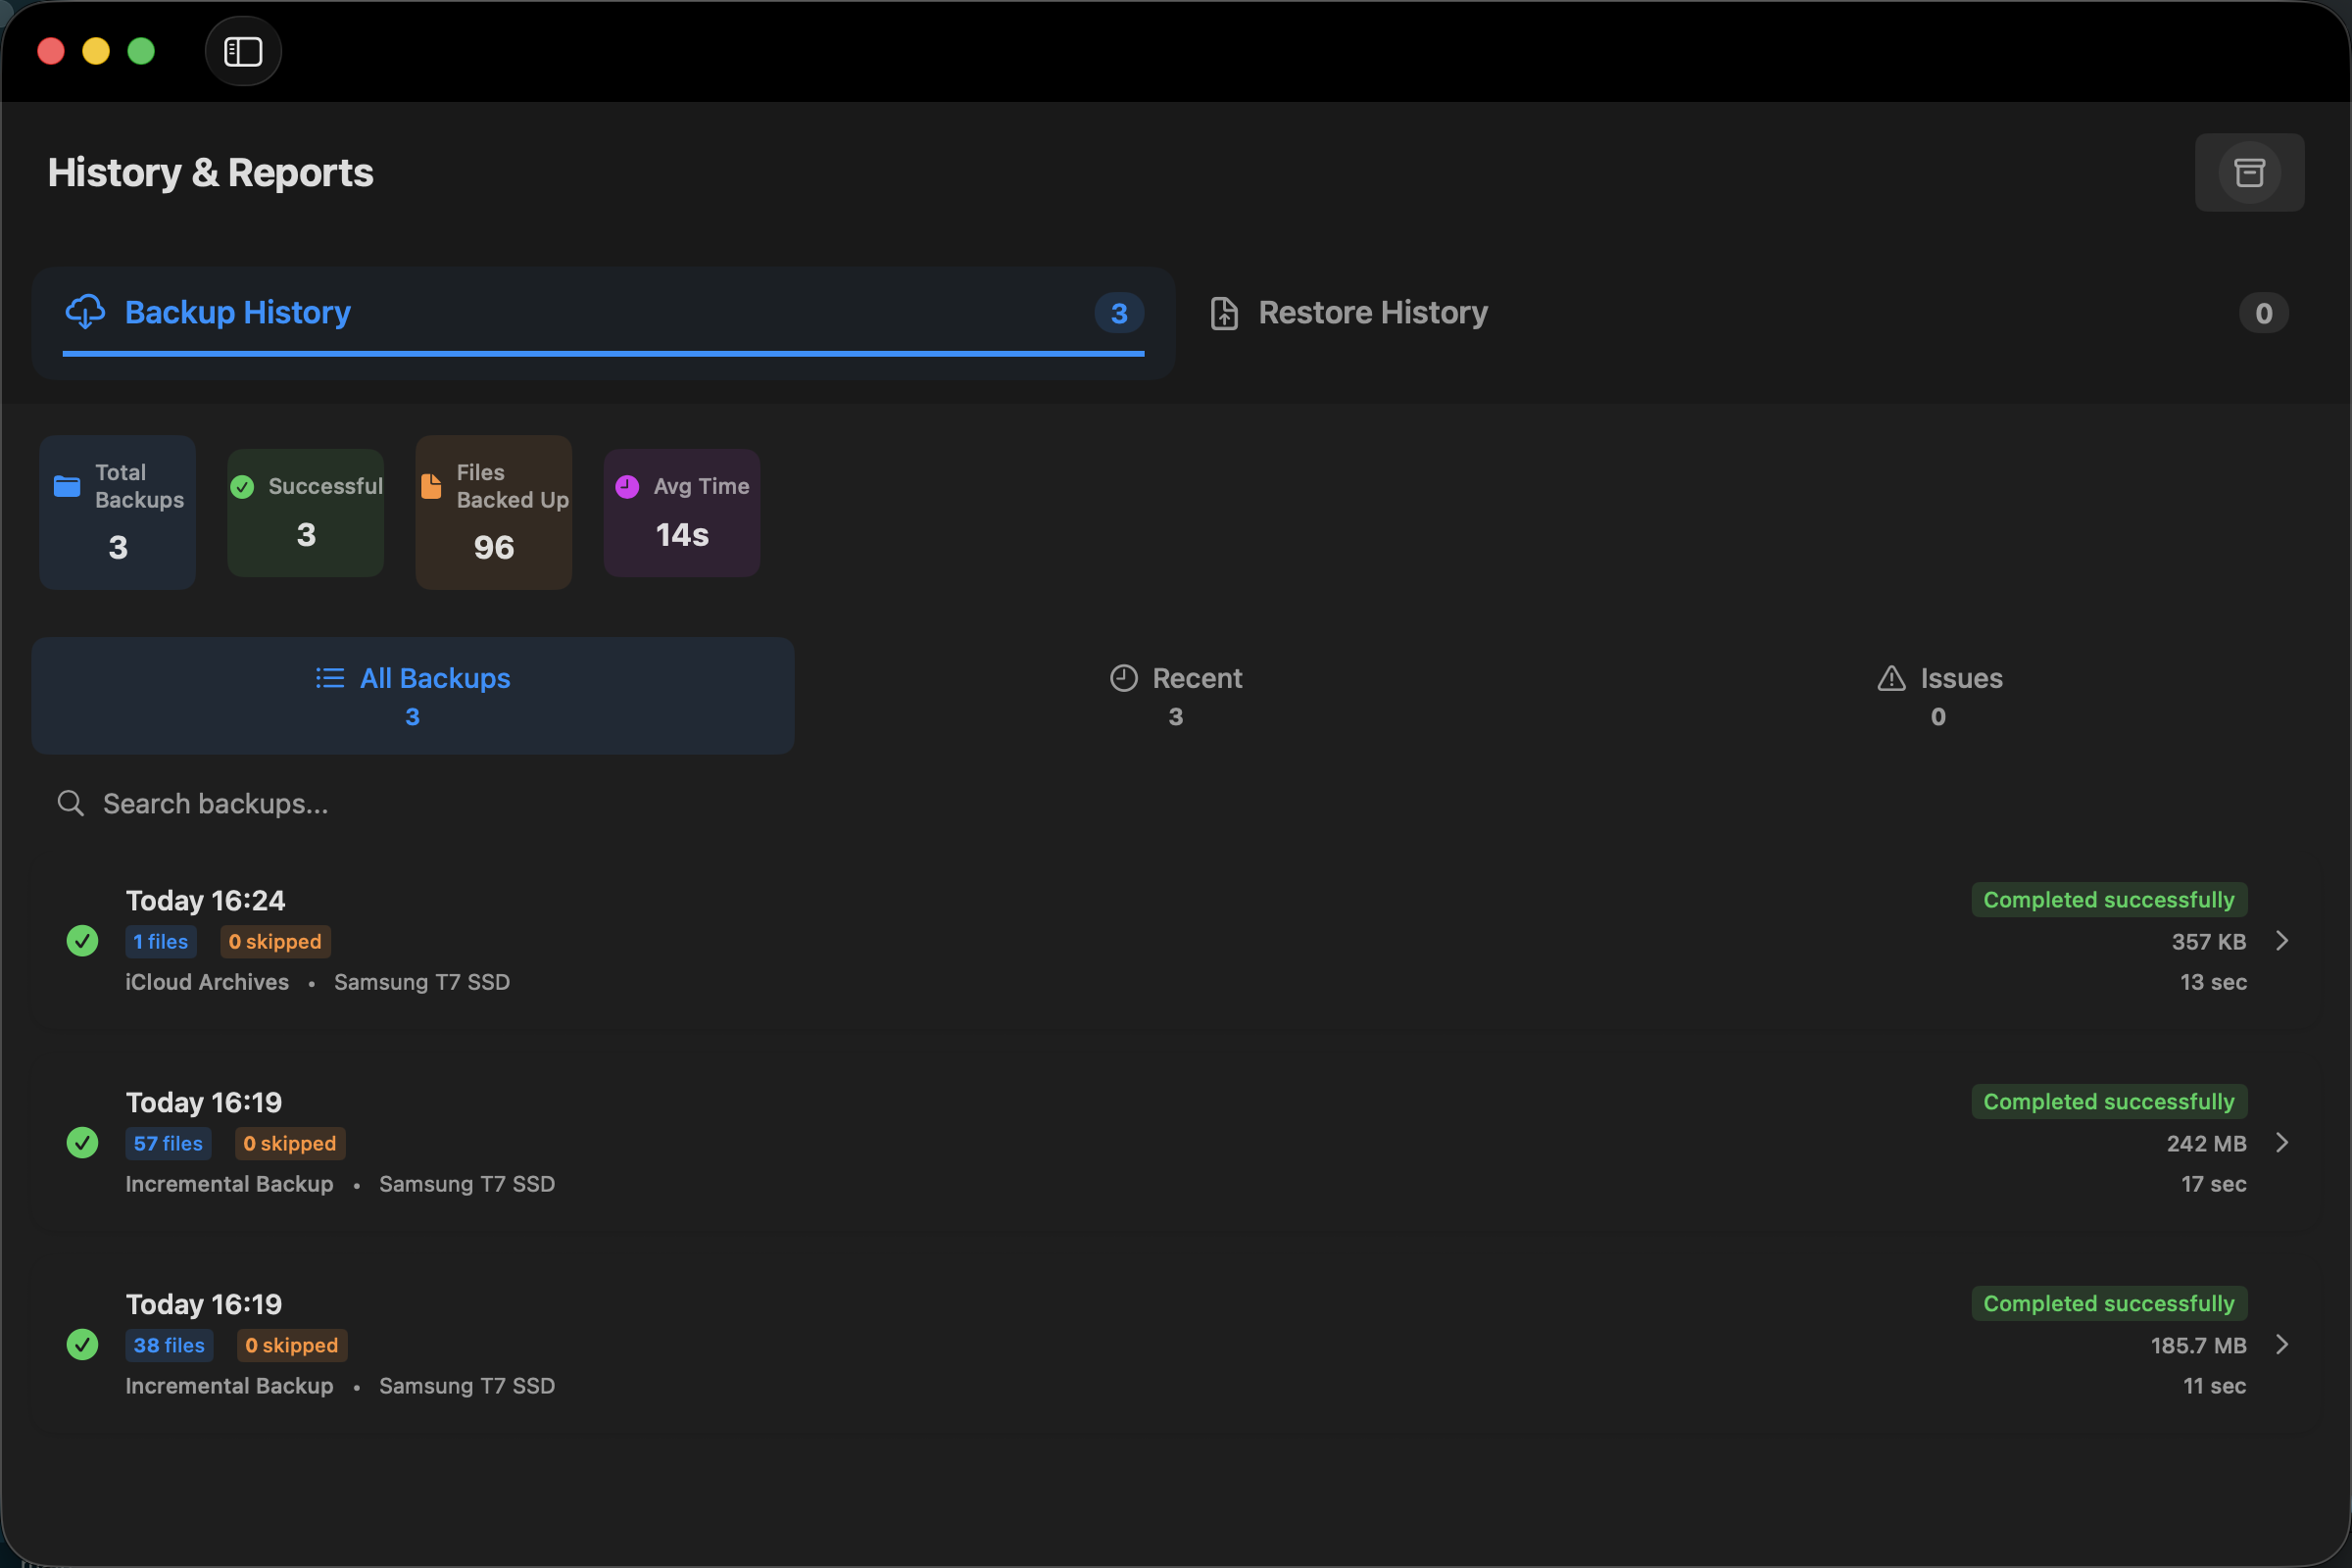Click the "1 files" badge
2352x1568 pixels.
tap(160, 941)
